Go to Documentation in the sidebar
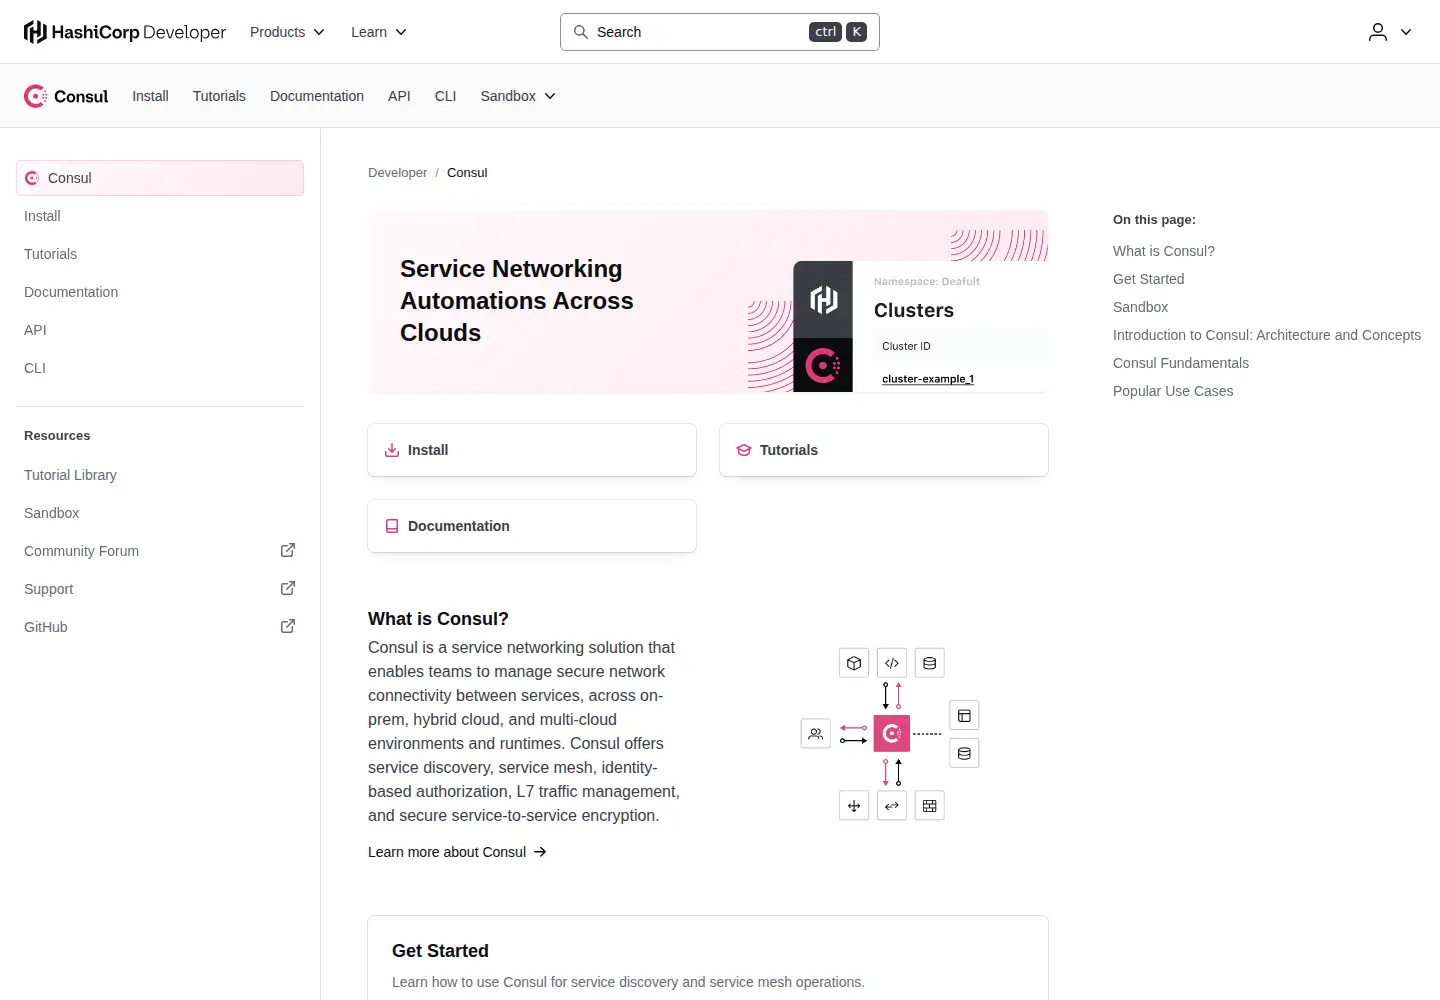 coord(160,292)
